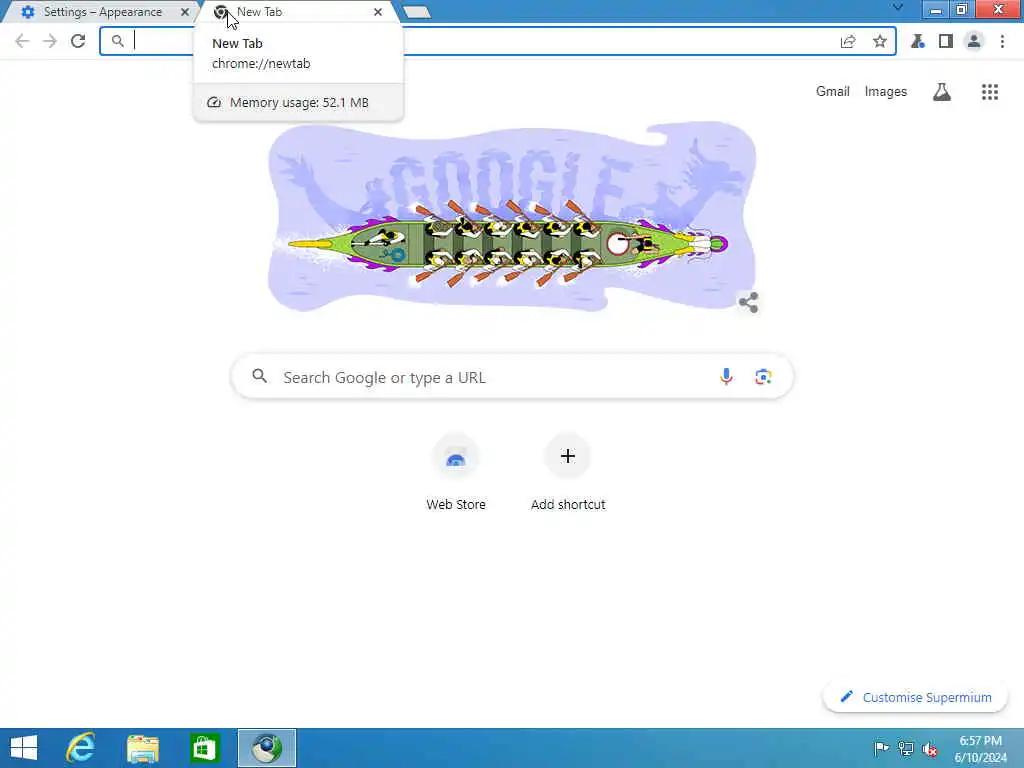Bookmark this tab with the star icon
Viewport: 1024px width, 768px height.
[x=880, y=42]
